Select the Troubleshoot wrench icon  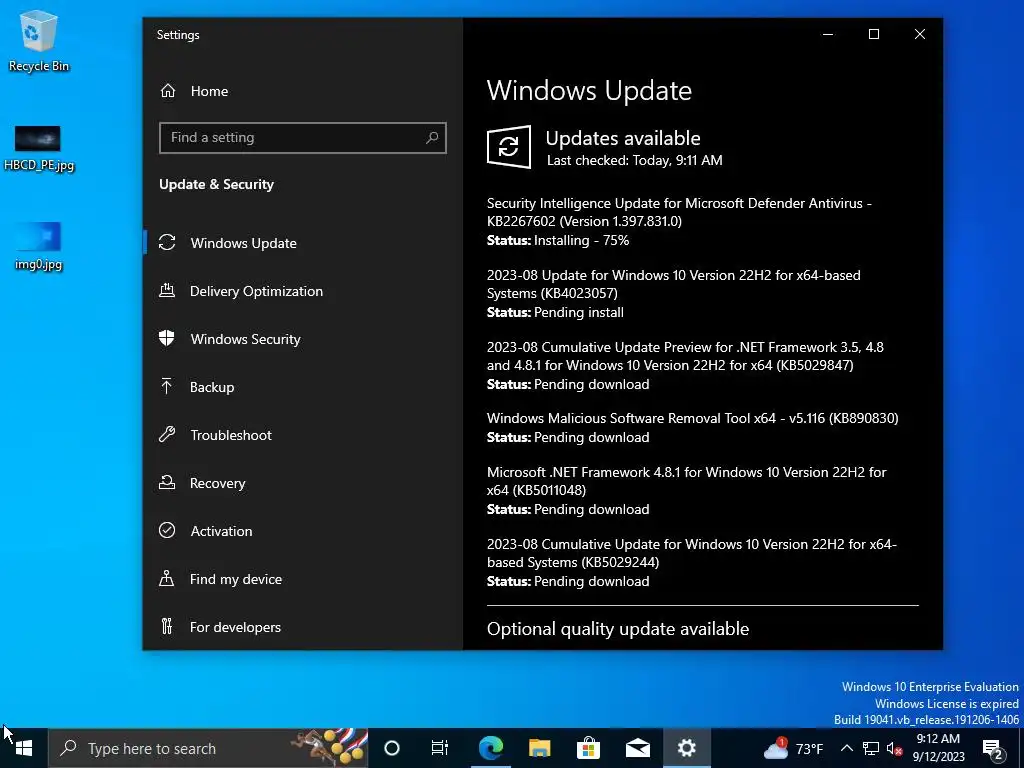pos(167,434)
